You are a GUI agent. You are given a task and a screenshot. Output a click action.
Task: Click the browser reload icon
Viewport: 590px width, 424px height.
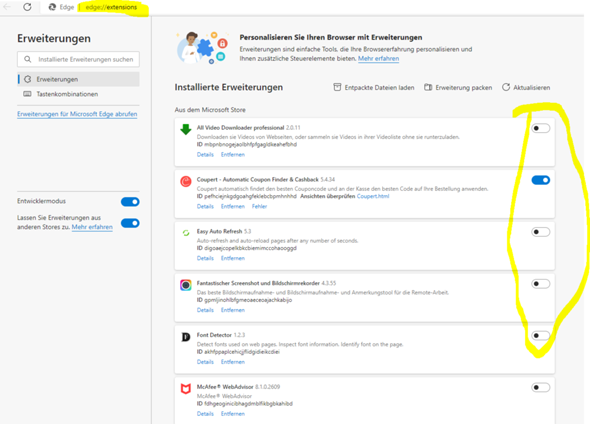(x=27, y=7)
